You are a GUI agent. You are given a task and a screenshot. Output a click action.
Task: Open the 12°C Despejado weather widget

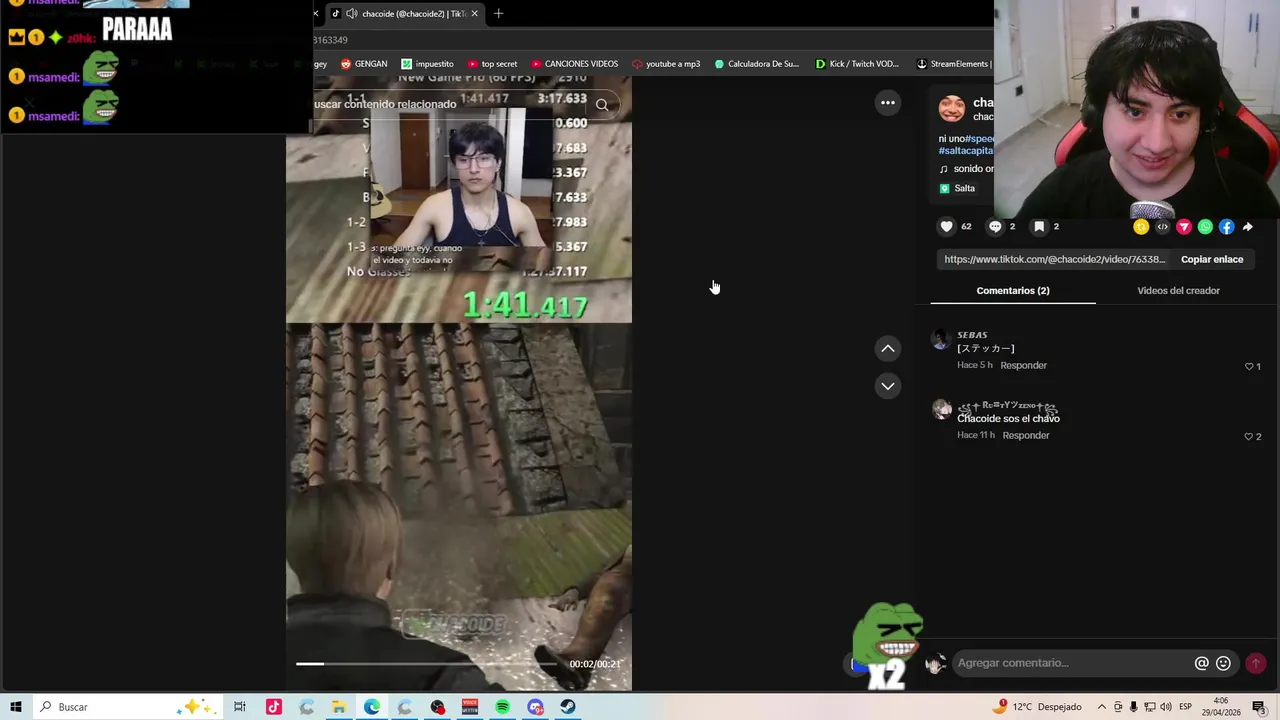coord(1036,707)
